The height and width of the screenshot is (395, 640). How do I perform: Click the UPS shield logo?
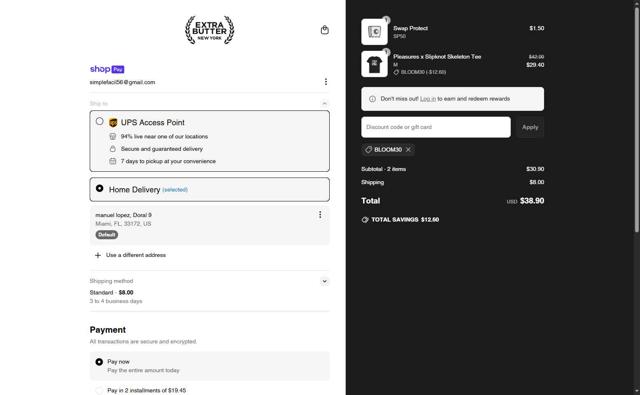pos(113,122)
